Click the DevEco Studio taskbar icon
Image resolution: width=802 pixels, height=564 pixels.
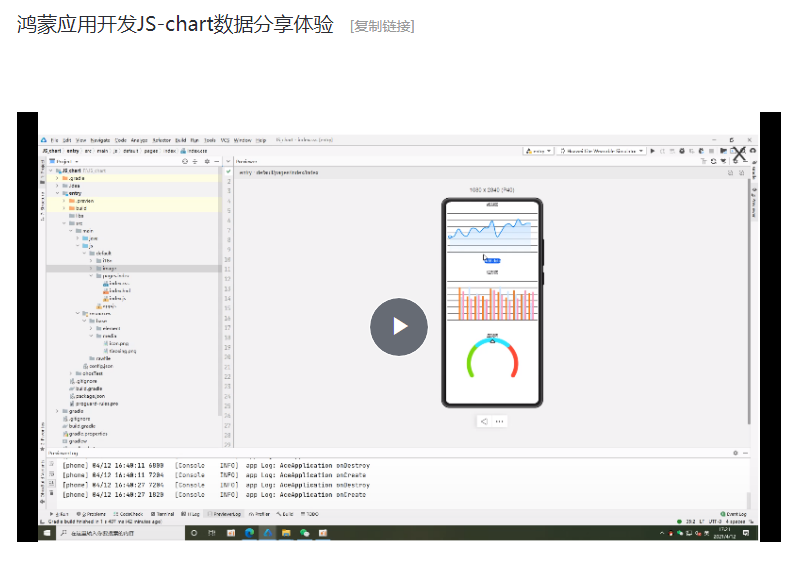pyautogui.click(x=268, y=533)
